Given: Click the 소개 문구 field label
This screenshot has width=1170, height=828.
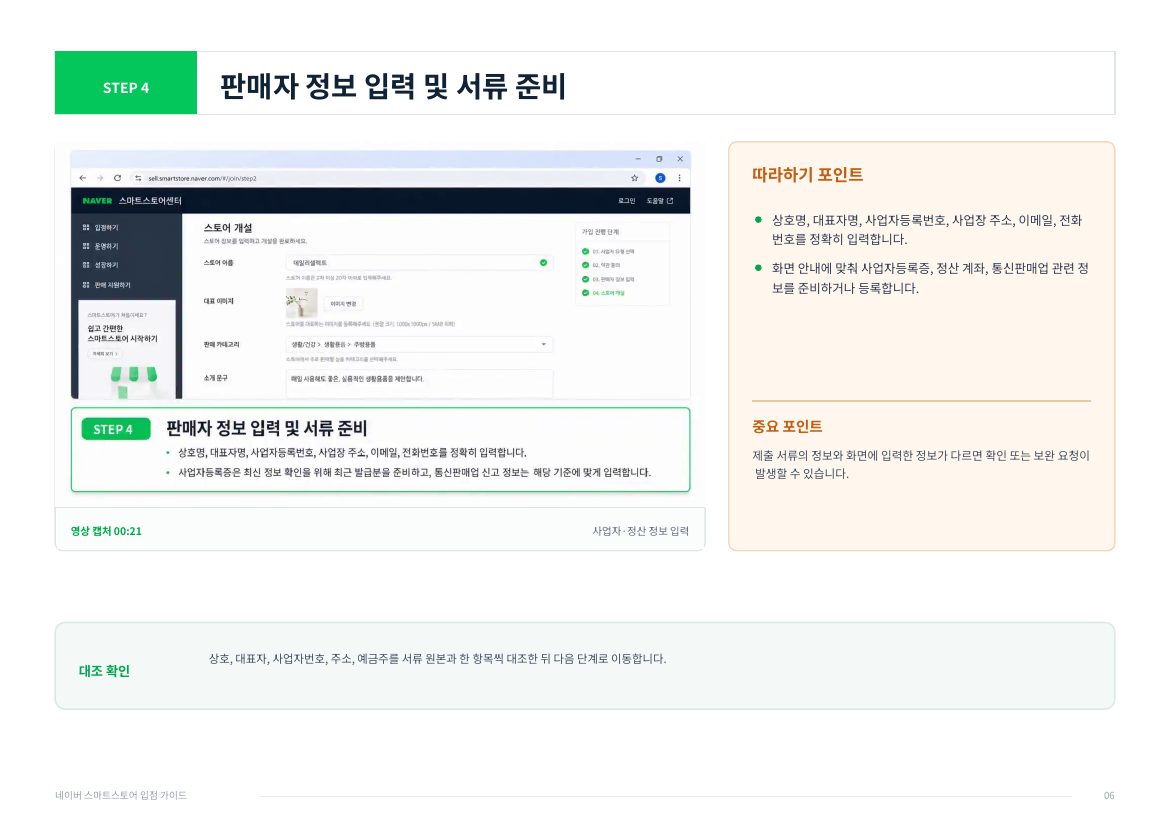Looking at the screenshot, I should 216,378.
